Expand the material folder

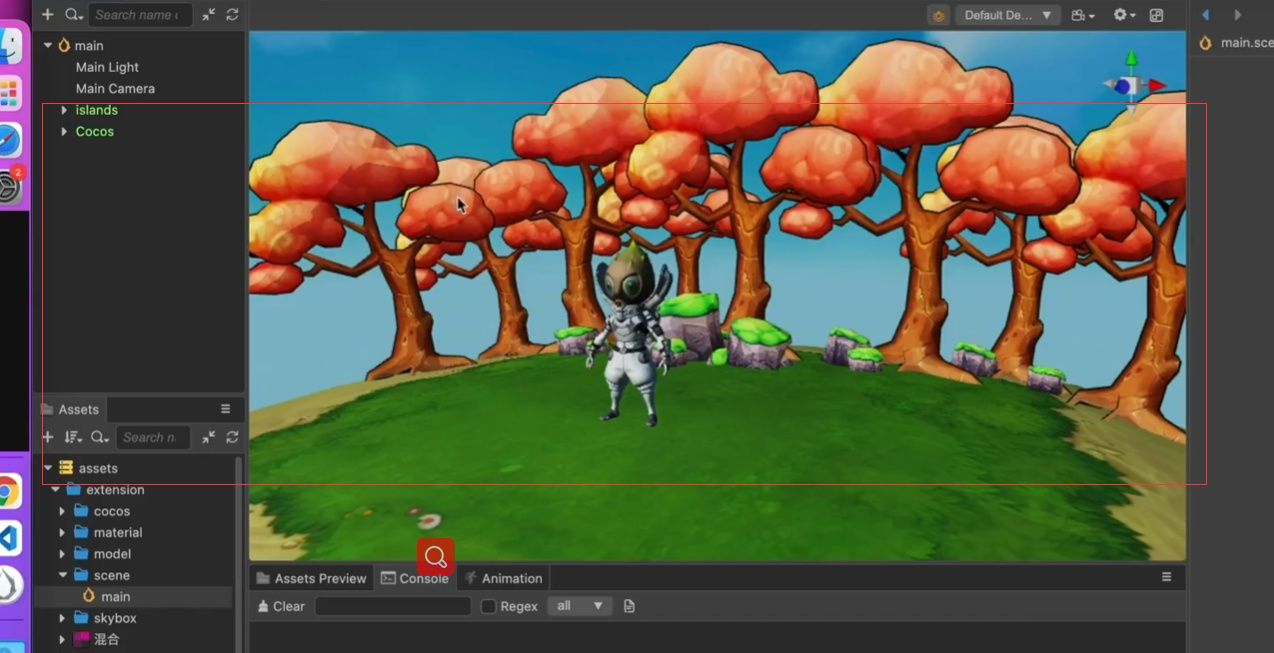click(63, 532)
